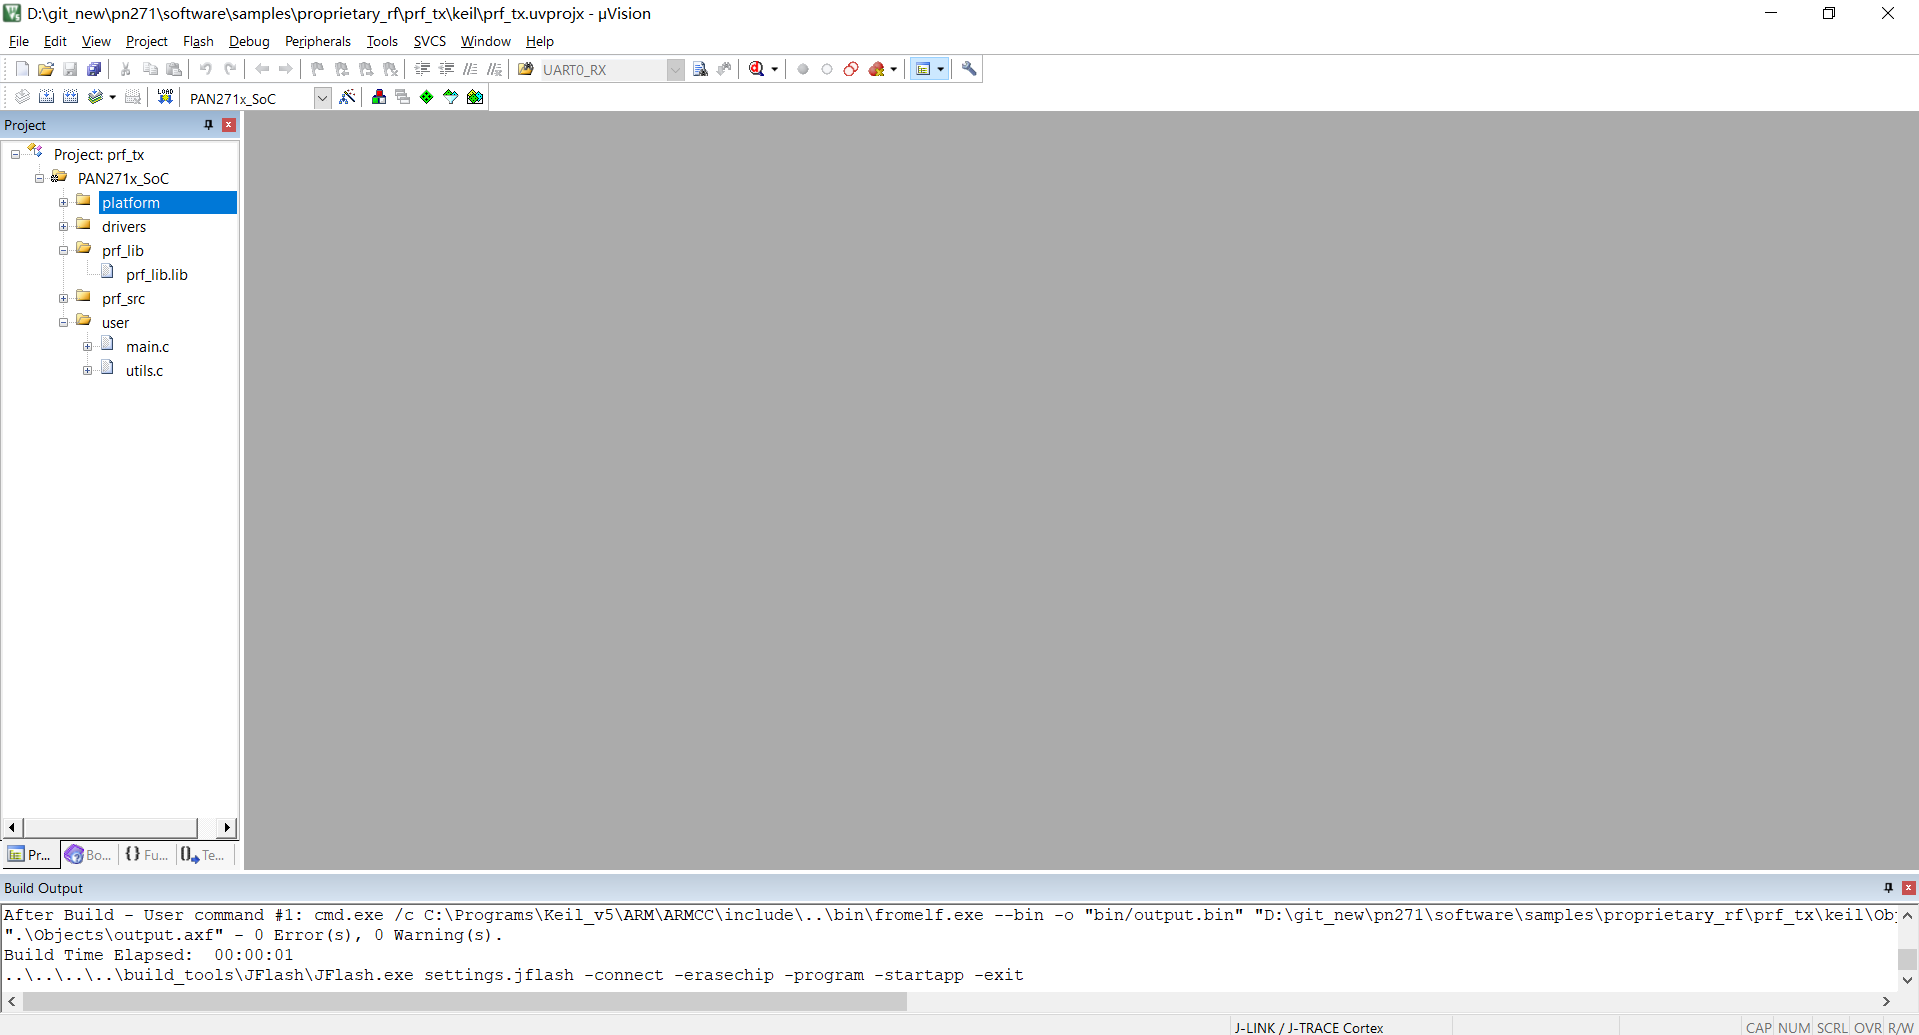
Task: Click the Build Output horizontal scrollbar
Action: tap(465, 1001)
